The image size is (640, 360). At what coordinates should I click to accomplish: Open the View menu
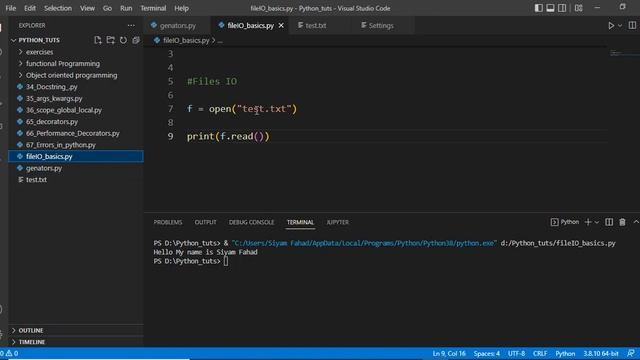click(x=87, y=8)
